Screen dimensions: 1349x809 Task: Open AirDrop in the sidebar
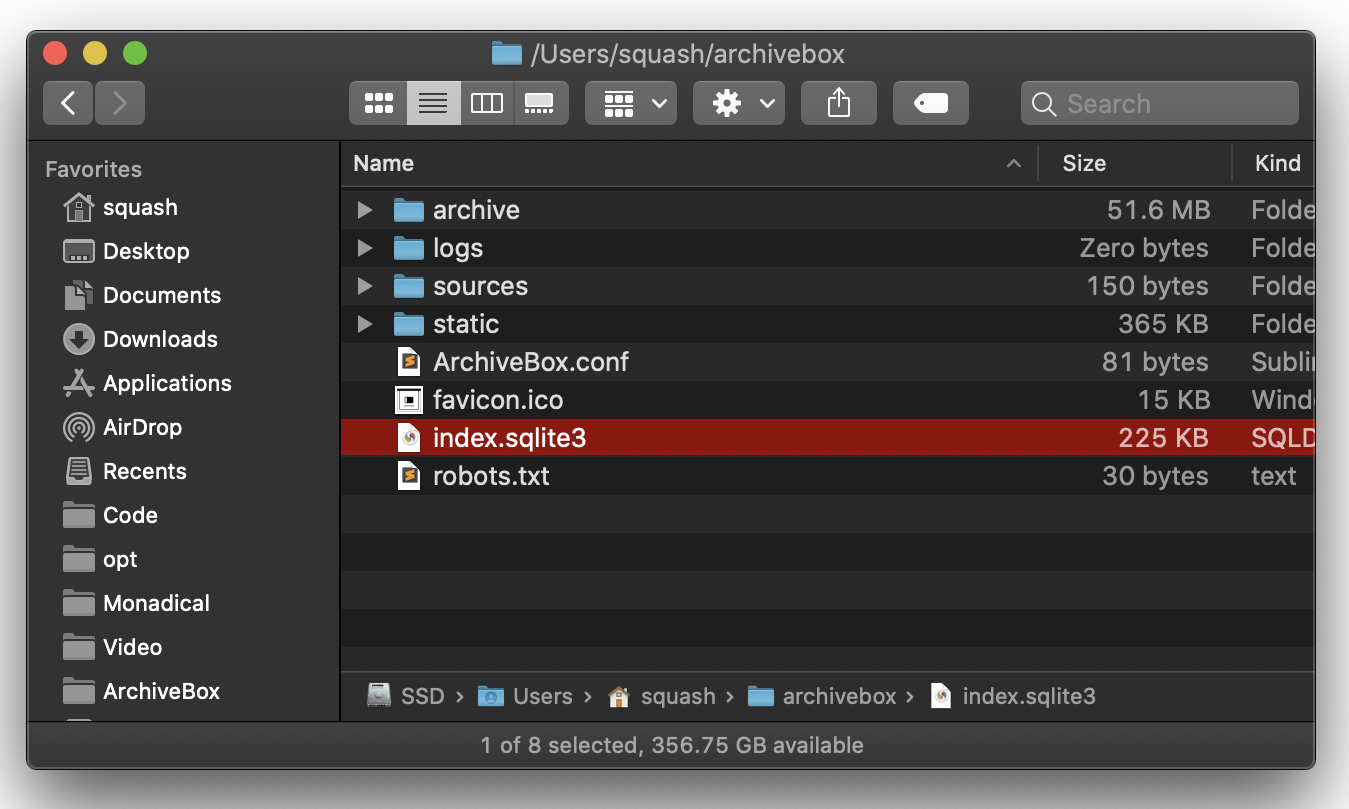coord(122,427)
